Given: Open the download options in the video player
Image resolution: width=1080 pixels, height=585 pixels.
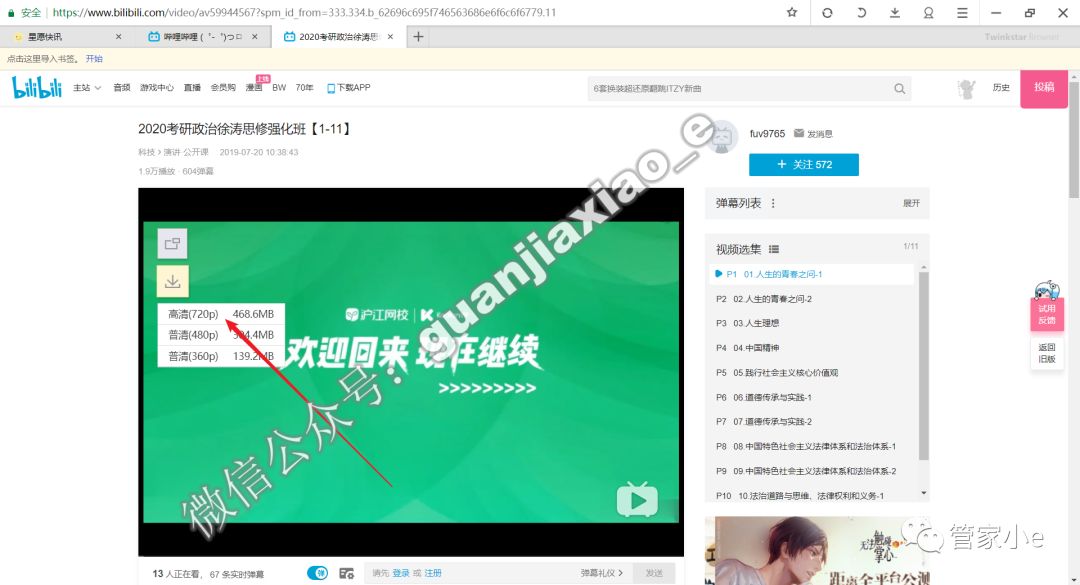Looking at the screenshot, I should click(172, 281).
